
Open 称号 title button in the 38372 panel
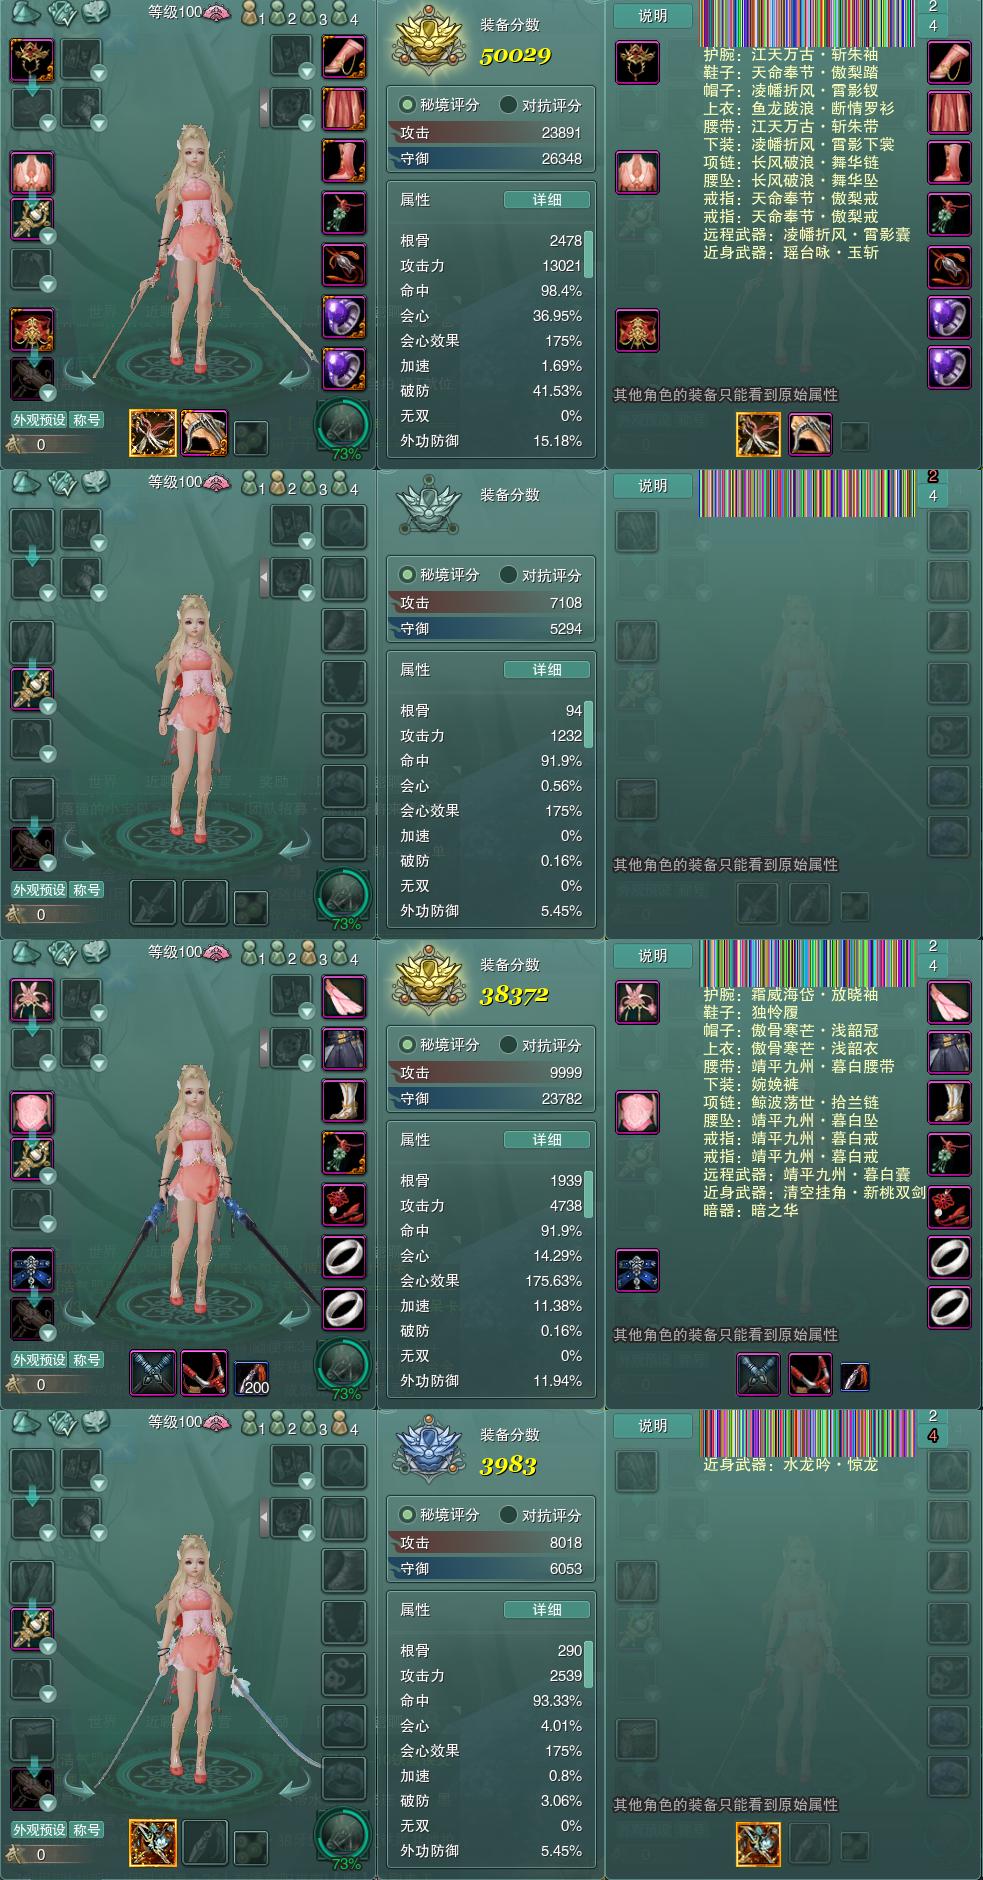pos(87,1360)
